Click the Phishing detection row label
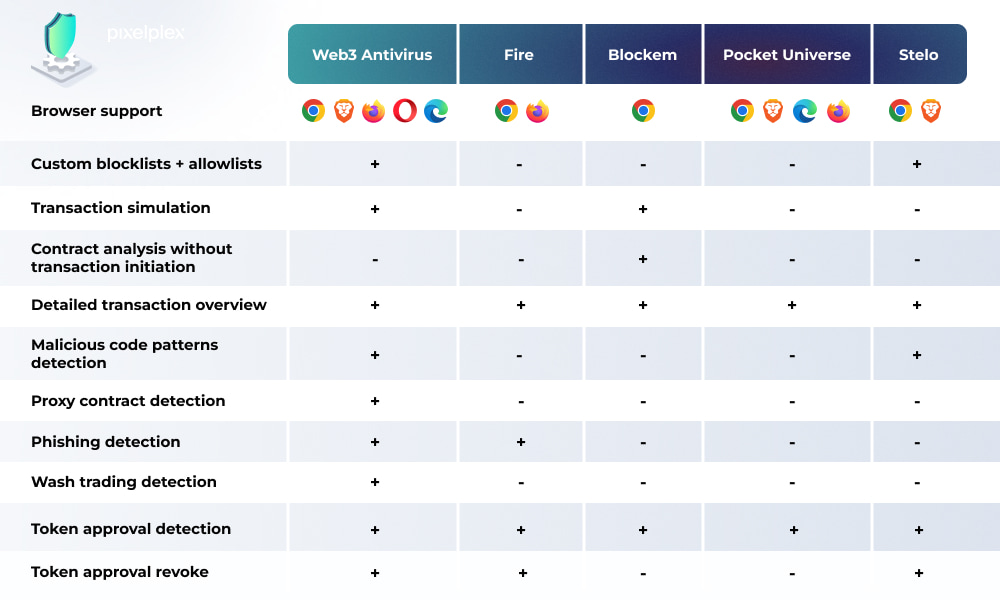 point(106,442)
